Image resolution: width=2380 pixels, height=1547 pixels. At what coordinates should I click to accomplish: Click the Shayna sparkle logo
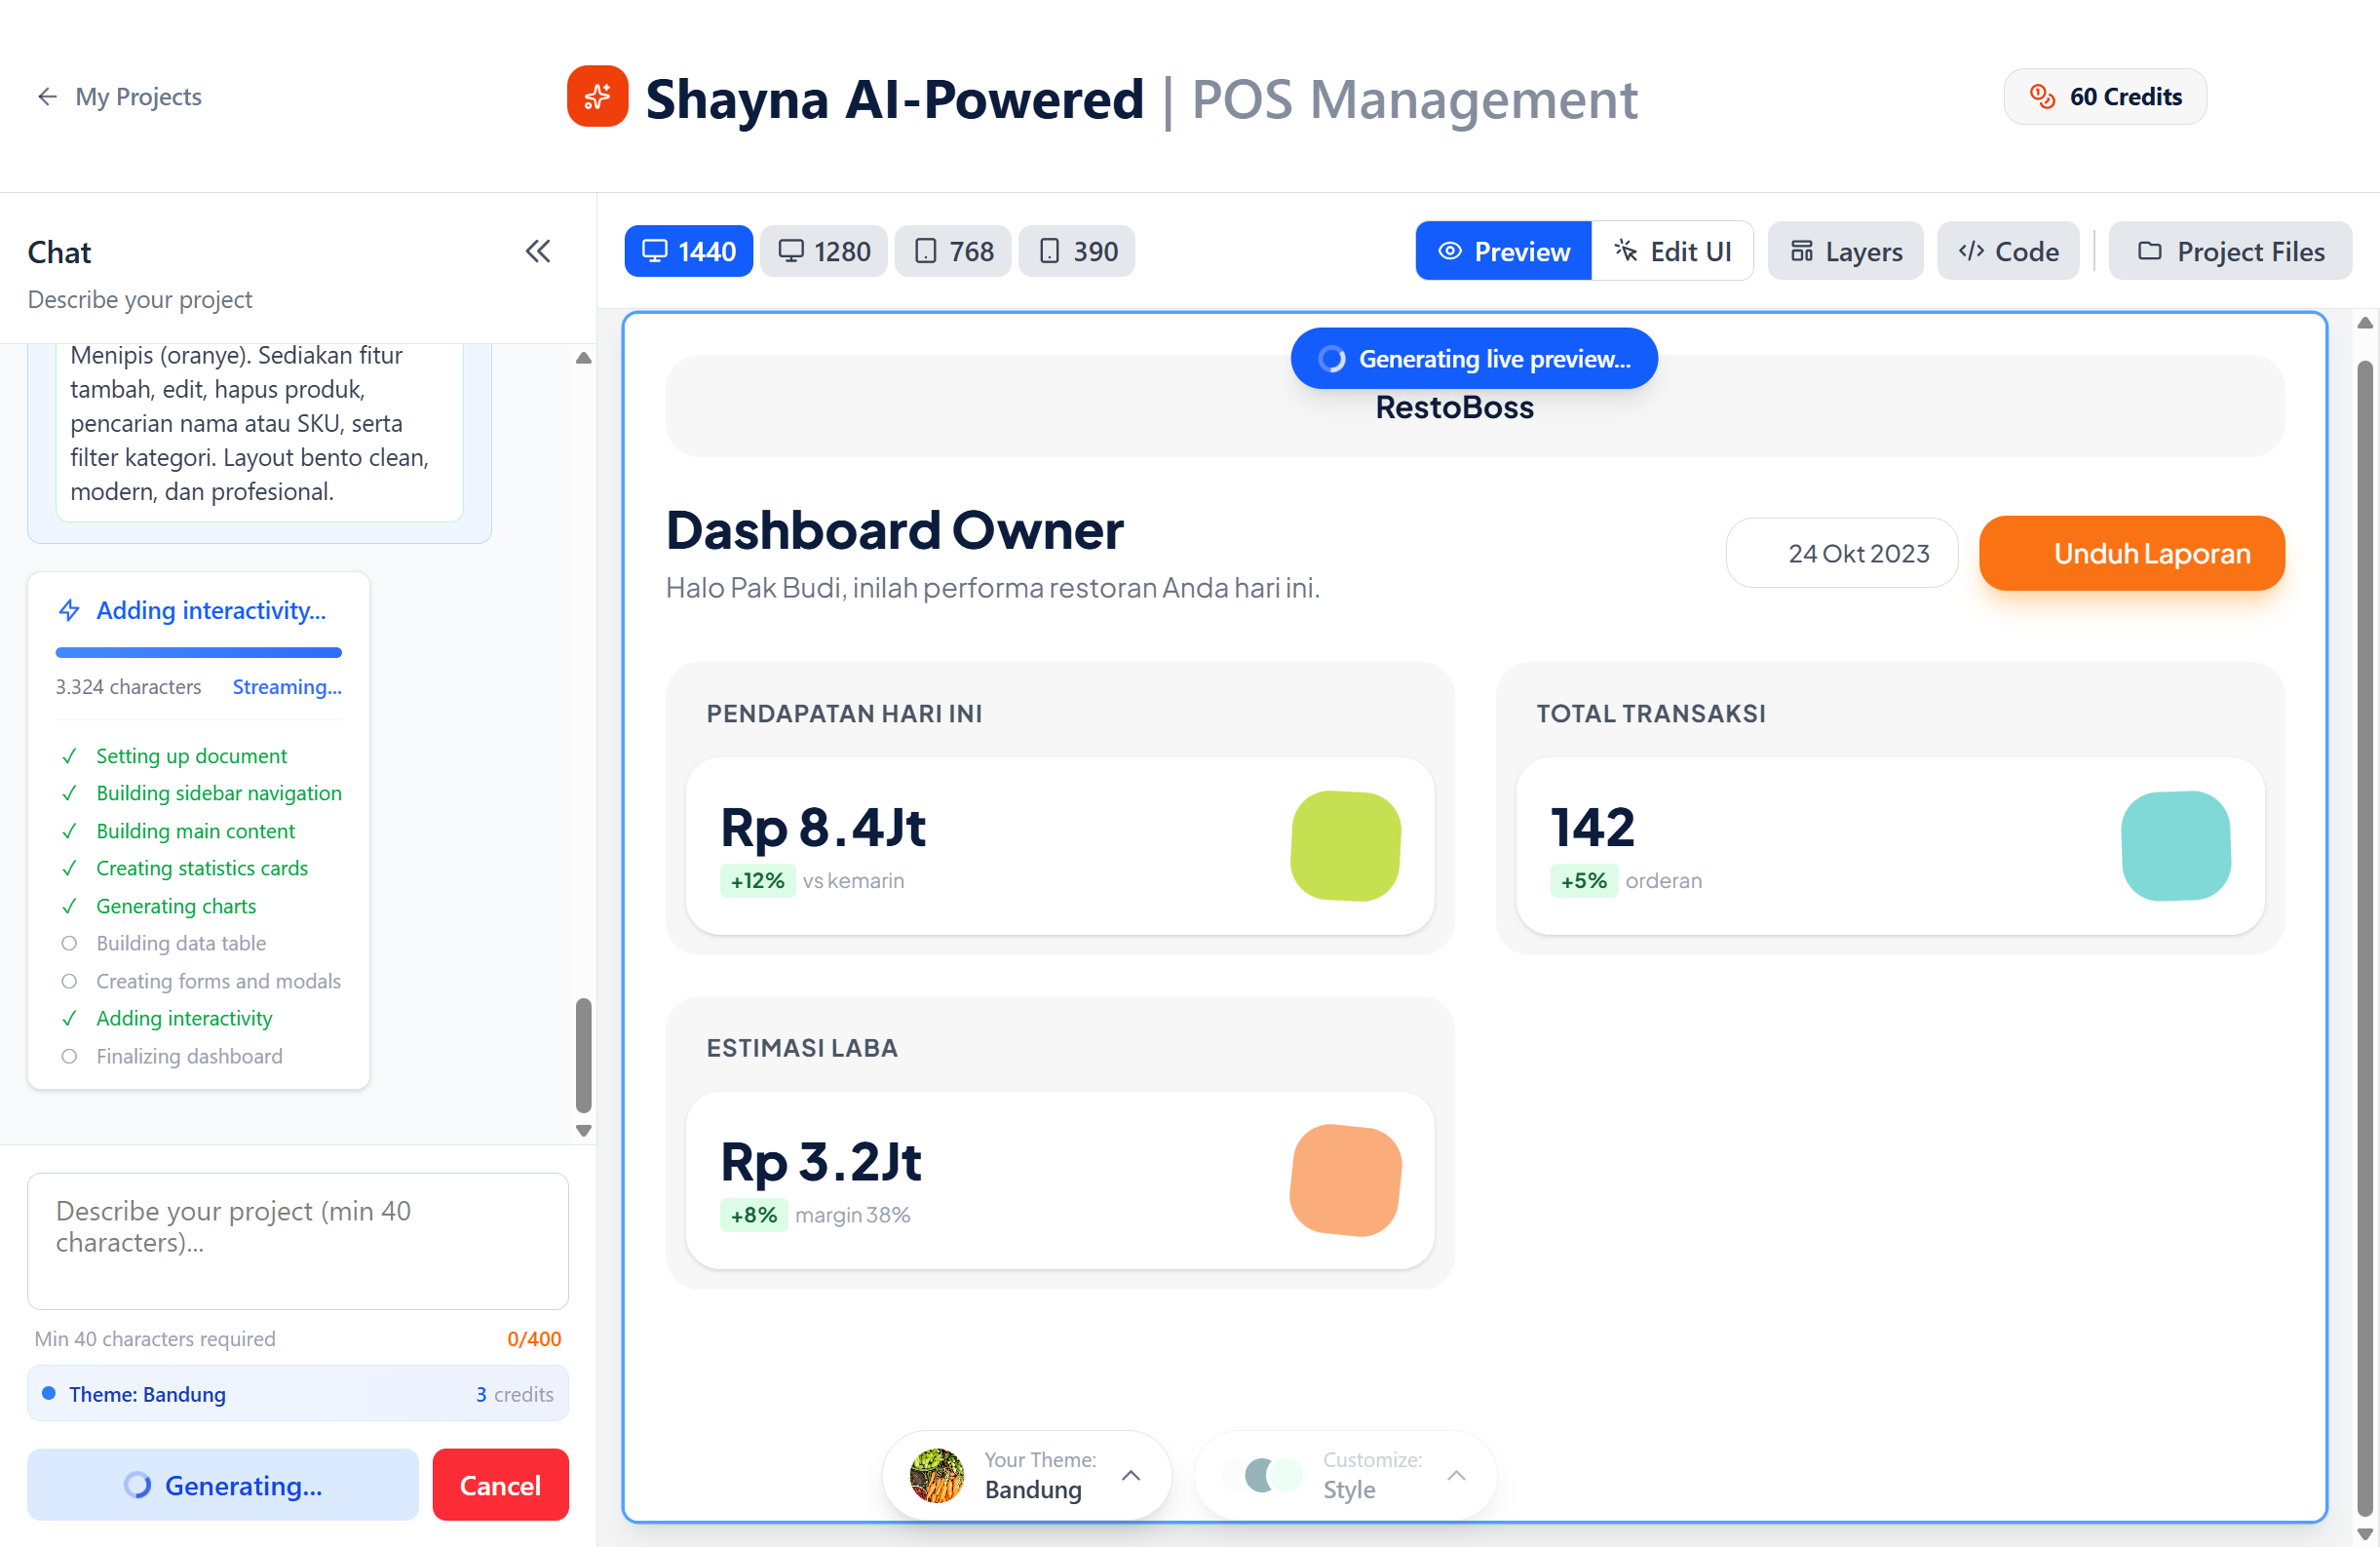(597, 96)
